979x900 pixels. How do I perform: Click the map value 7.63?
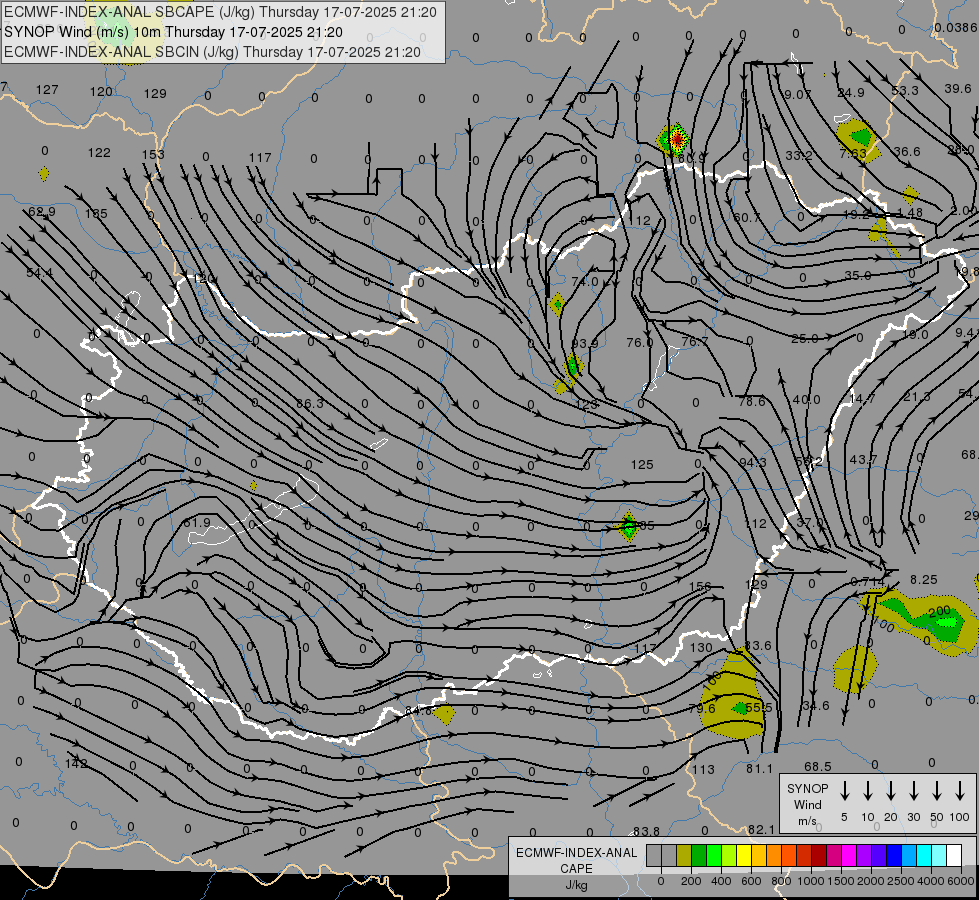click(853, 153)
